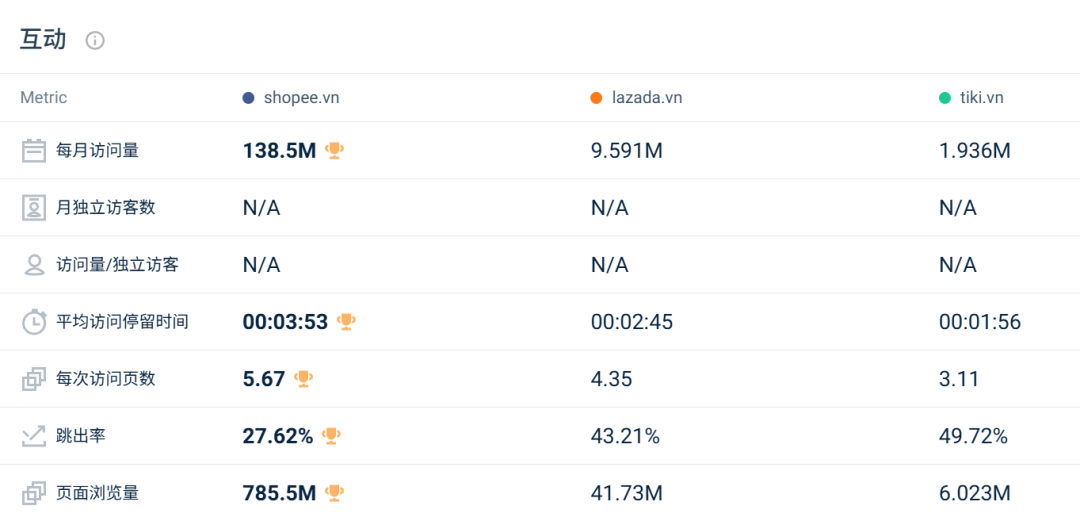Viewport: 1080px width, 517px height.
Task: Click the pages icon for 每次访问页数
Action: point(34,379)
